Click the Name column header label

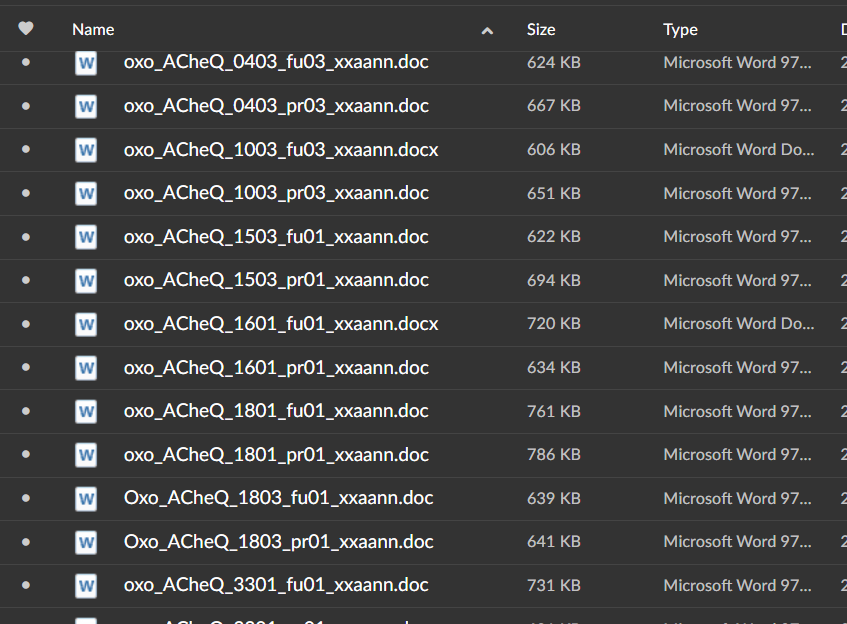pyautogui.click(x=93, y=30)
